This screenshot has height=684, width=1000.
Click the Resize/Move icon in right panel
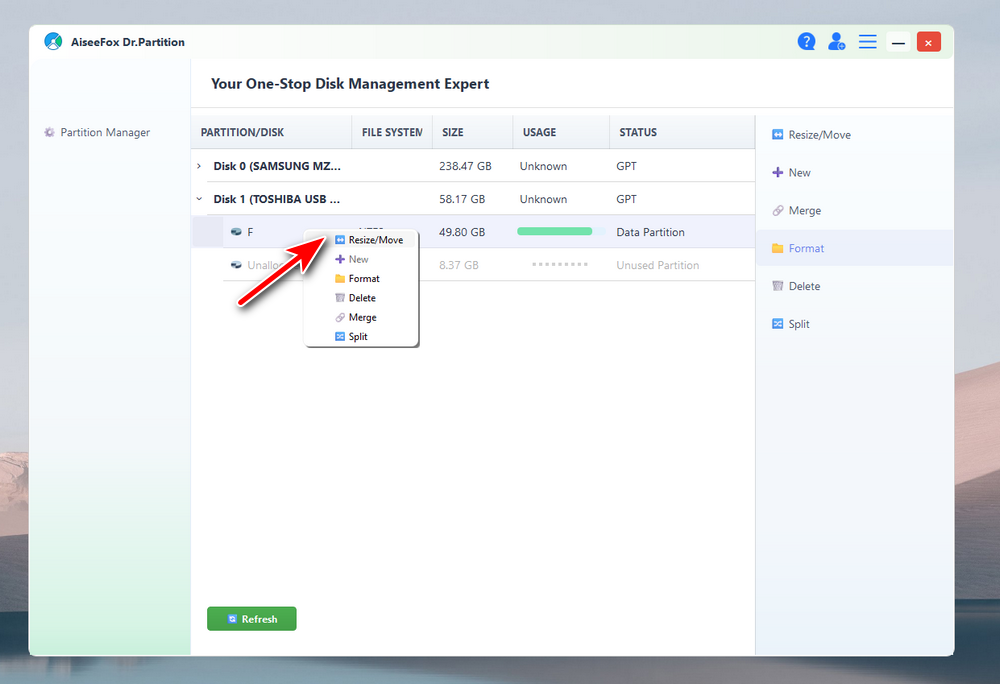pyautogui.click(x=778, y=135)
